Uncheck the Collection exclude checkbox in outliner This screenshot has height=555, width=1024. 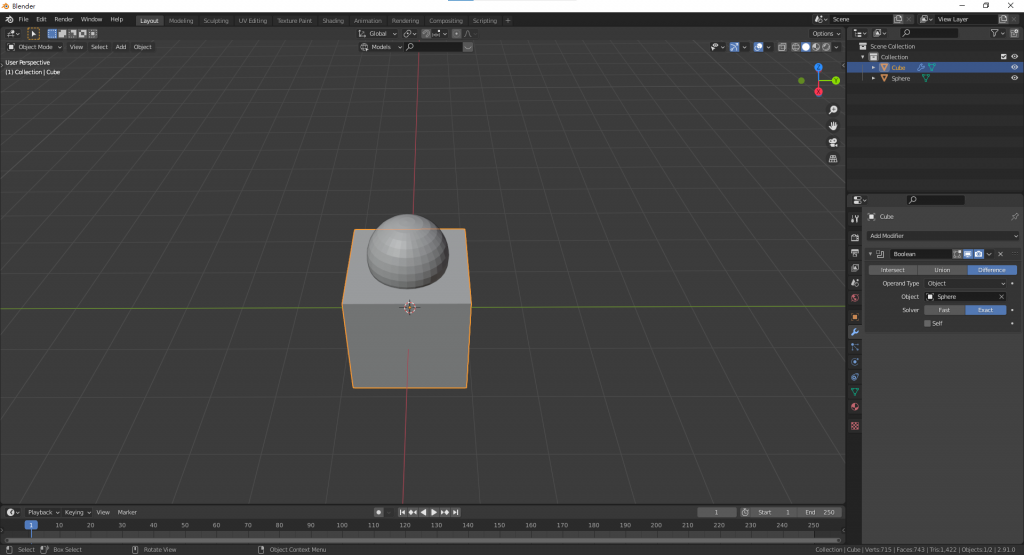click(x=1003, y=57)
